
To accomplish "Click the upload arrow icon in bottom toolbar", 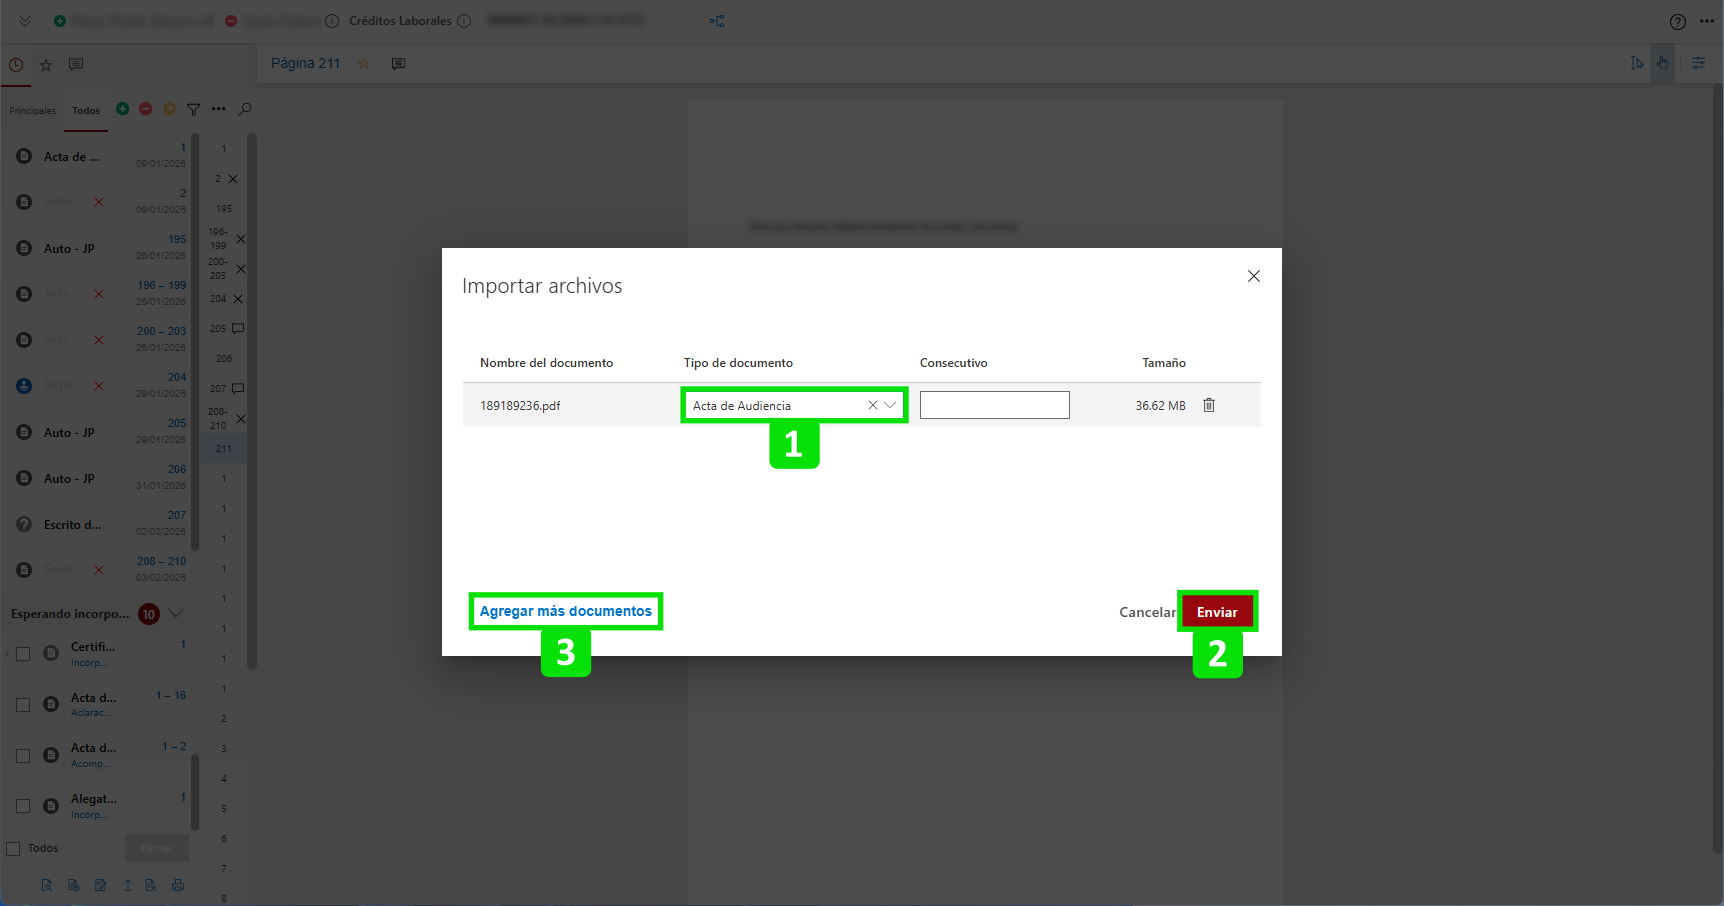I will 127,885.
